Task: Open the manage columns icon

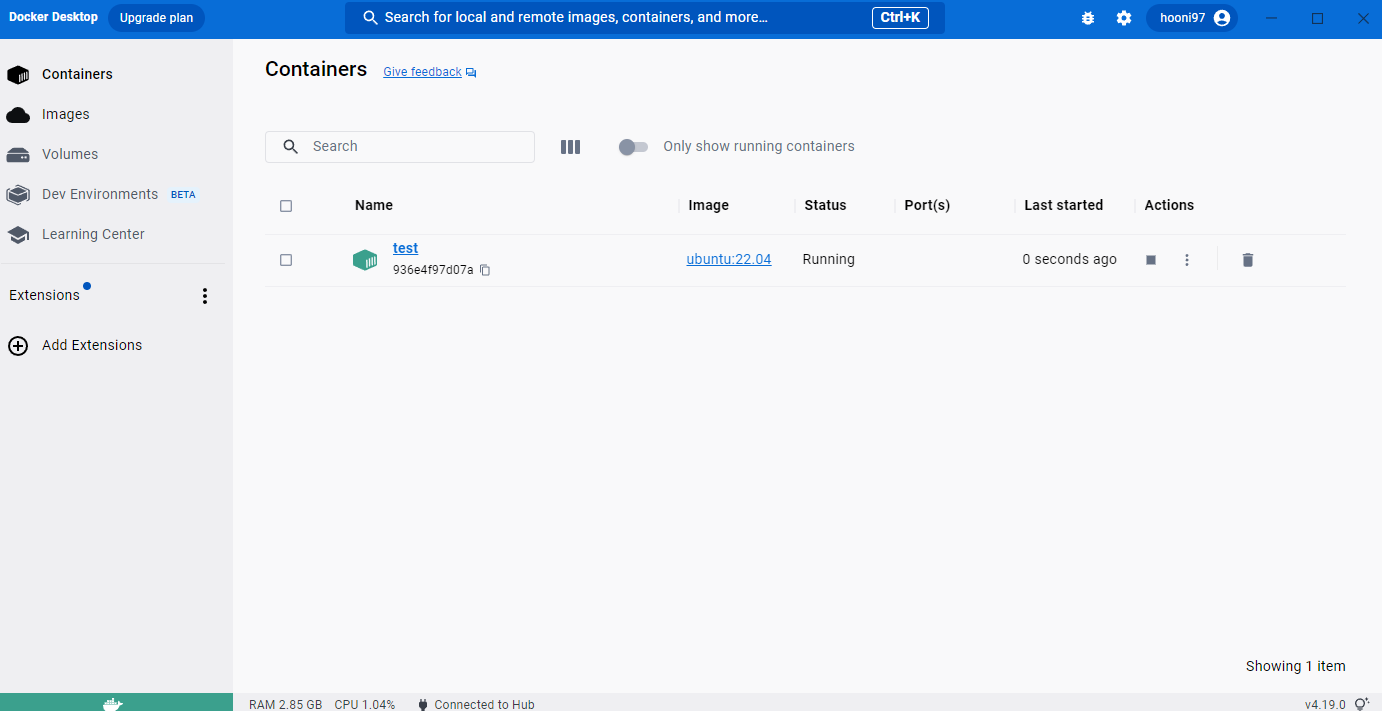Action: (570, 147)
